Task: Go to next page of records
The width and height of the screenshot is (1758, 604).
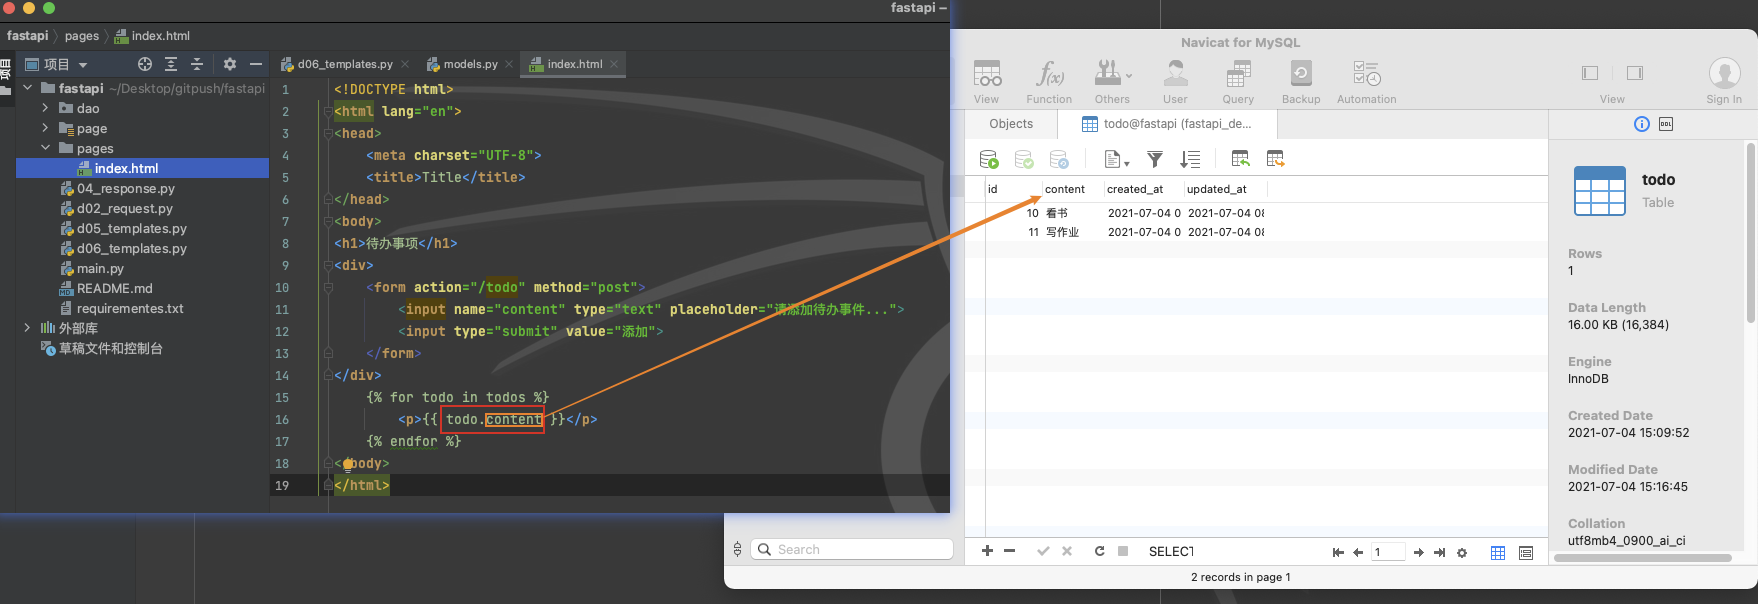Action: point(1418,552)
